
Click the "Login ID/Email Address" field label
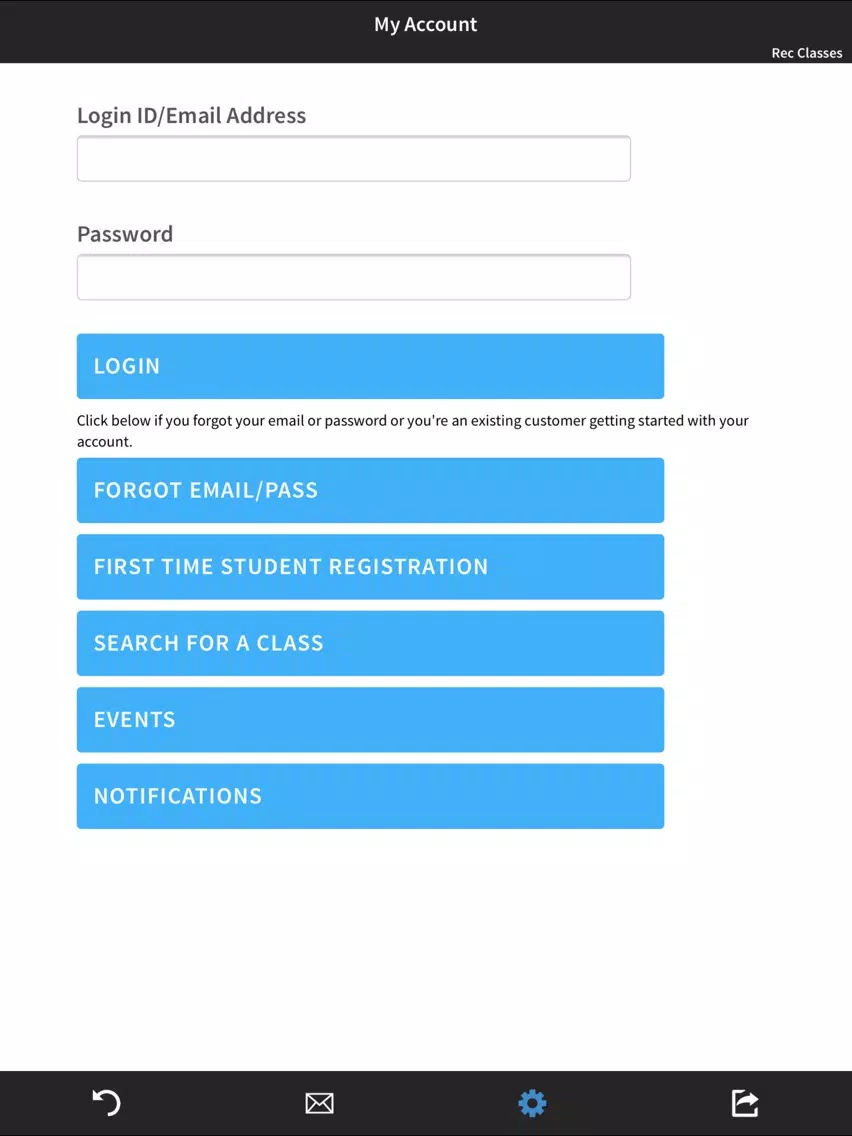pos(191,115)
